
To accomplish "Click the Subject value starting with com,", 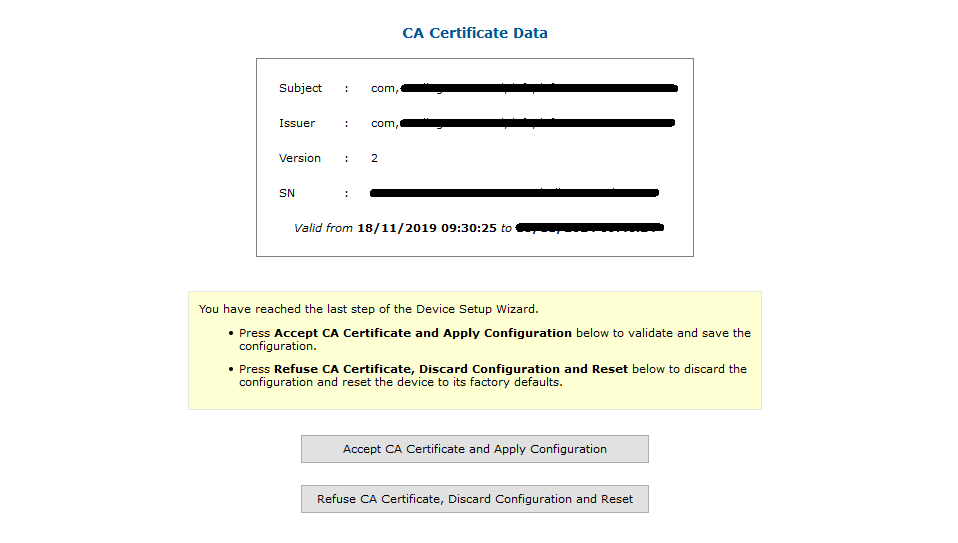I will (524, 88).
